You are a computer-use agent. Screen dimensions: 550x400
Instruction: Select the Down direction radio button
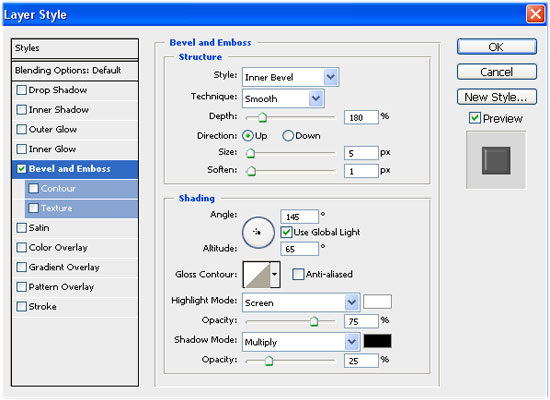point(288,136)
